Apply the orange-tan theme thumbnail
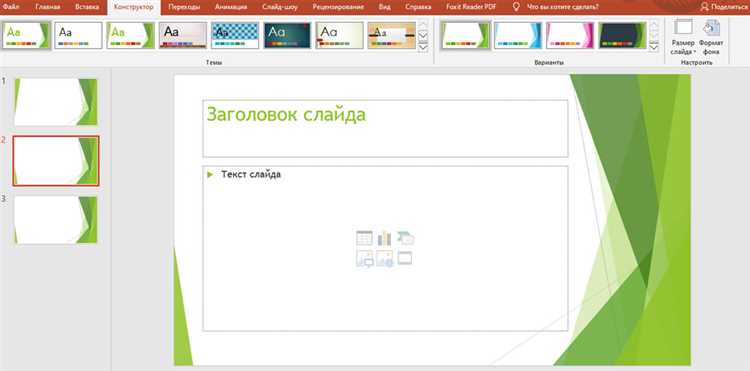This screenshot has height=371, width=750. point(392,35)
